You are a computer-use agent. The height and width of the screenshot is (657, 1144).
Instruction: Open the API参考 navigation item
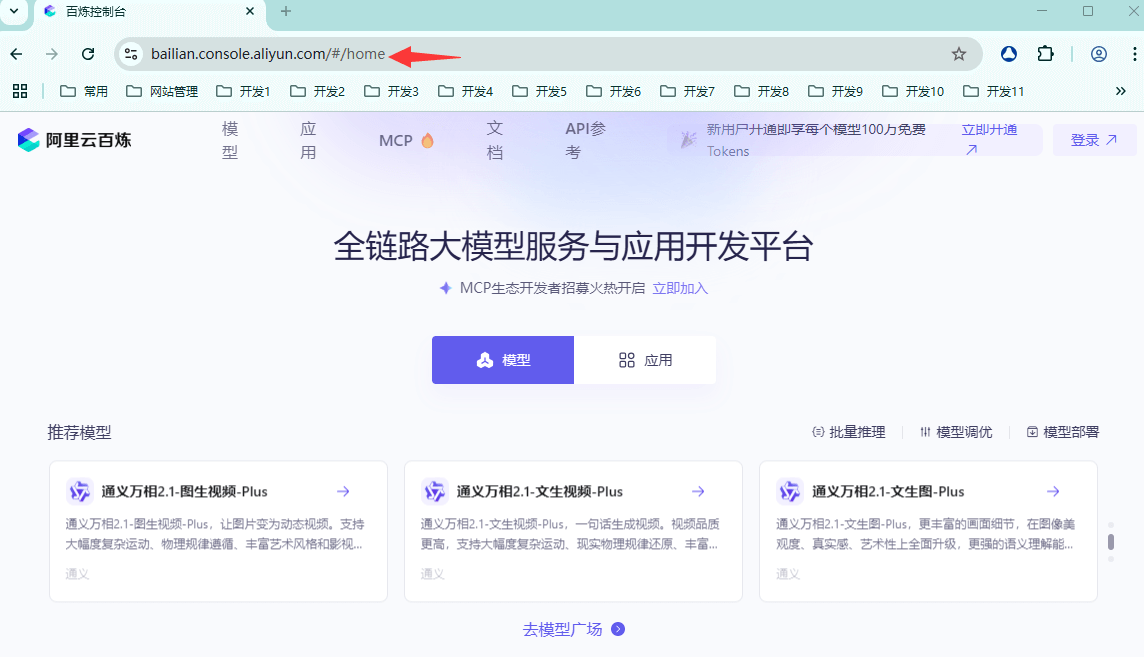pyautogui.click(x=586, y=140)
